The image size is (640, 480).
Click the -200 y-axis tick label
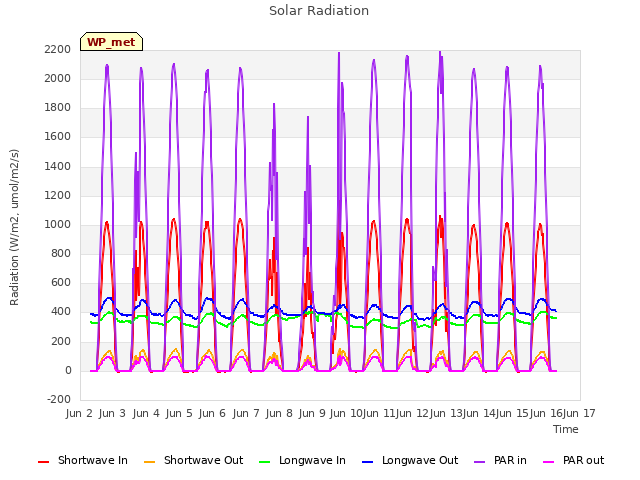[x=59, y=399]
